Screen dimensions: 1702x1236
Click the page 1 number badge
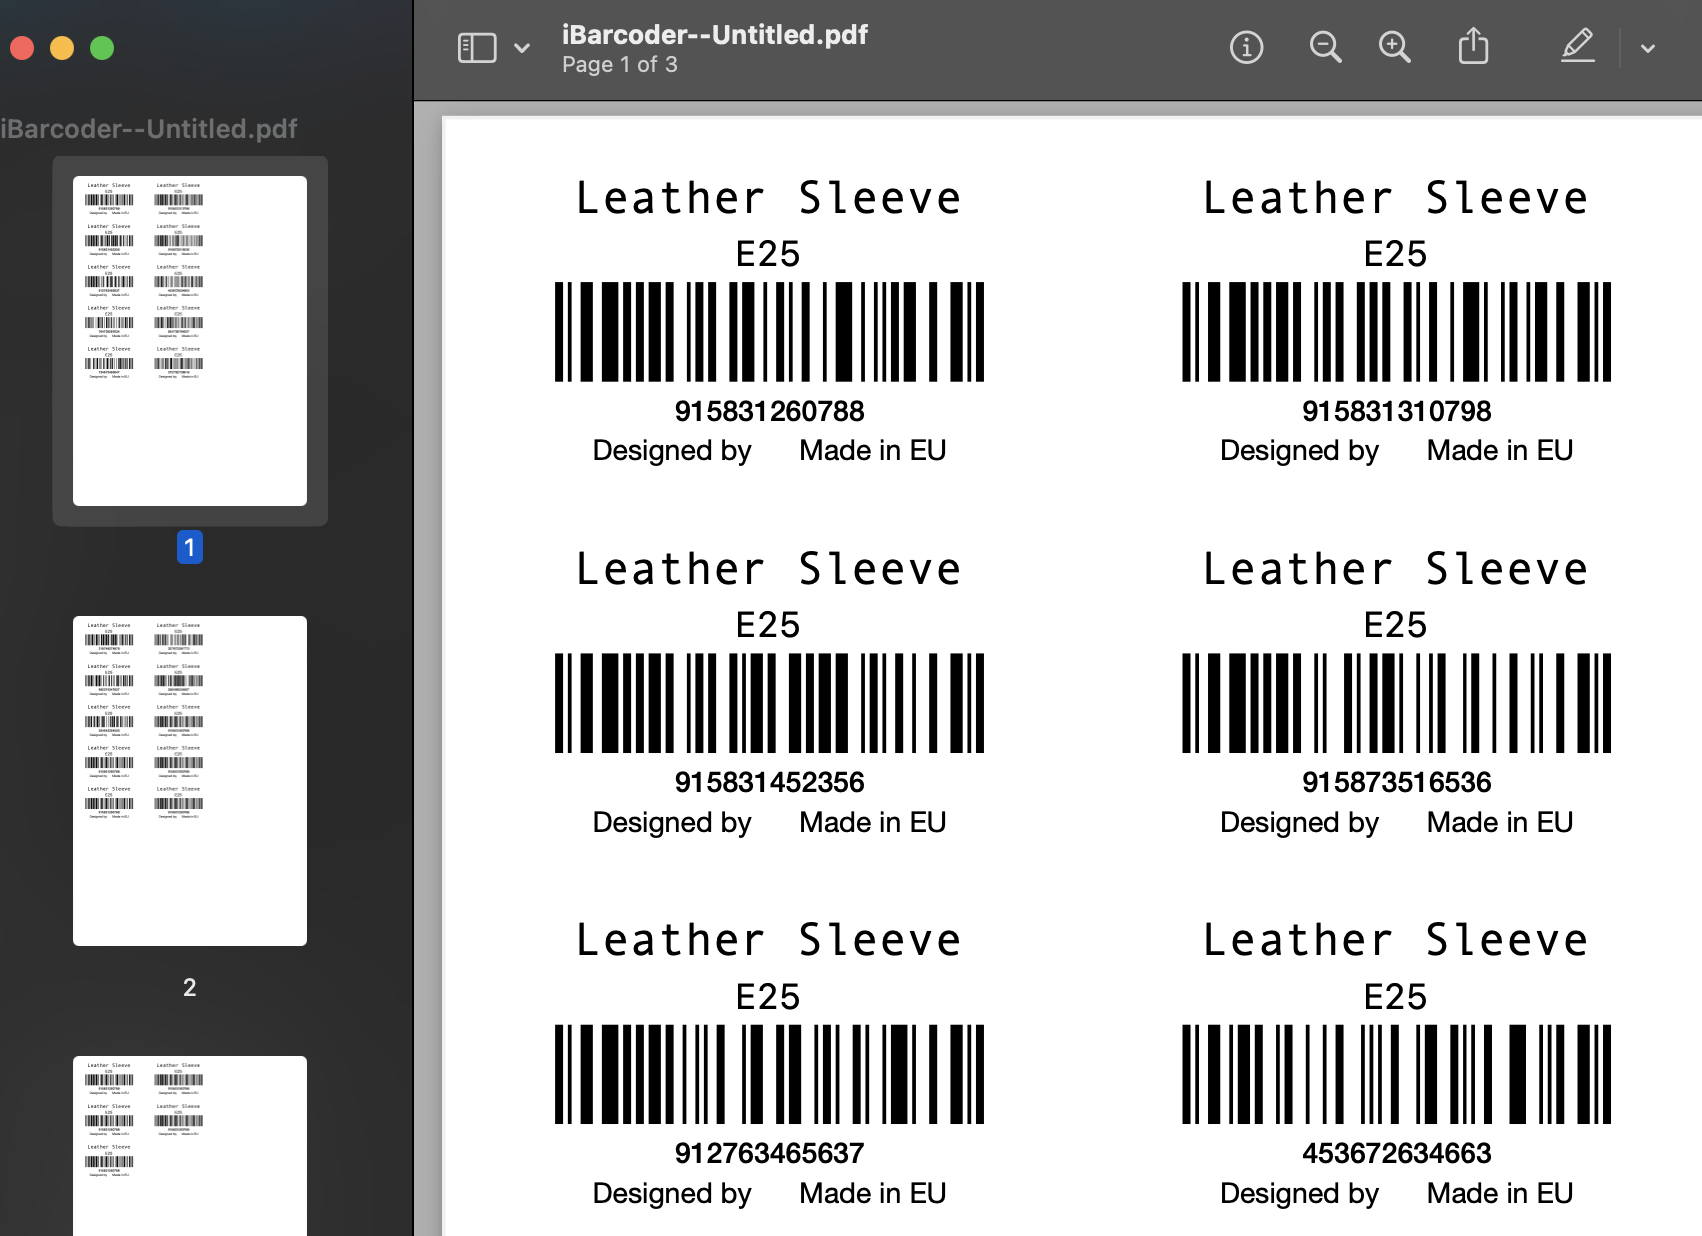pos(190,547)
